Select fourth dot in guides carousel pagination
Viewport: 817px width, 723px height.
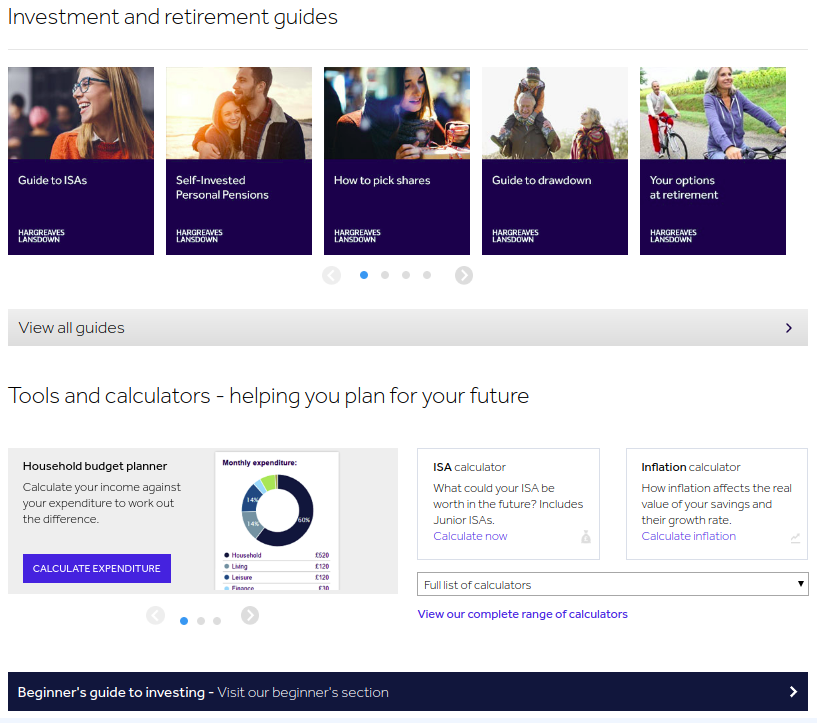click(427, 275)
